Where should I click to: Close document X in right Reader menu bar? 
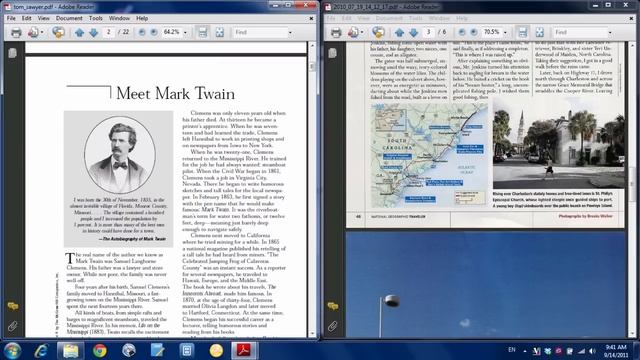point(631,18)
